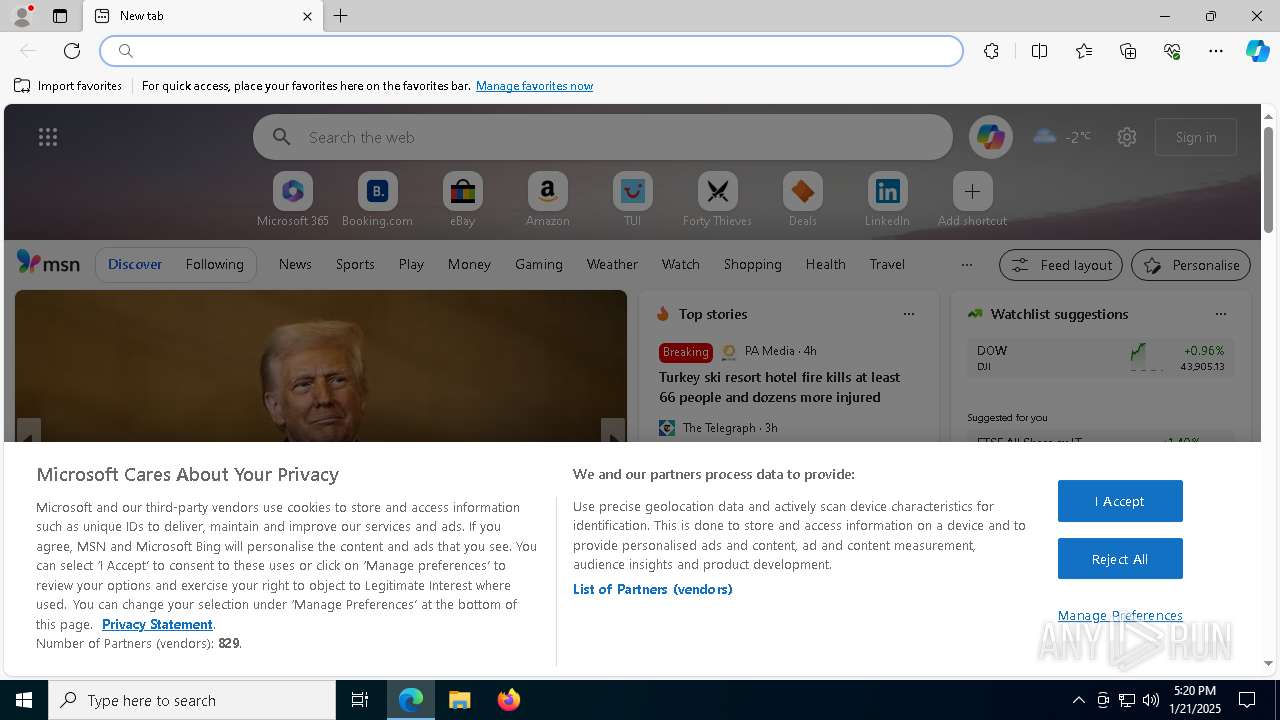This screenshot has width=1280, height=720.
Task: Open Browser essentials heart icon
Action: [x=1172, y=51]
